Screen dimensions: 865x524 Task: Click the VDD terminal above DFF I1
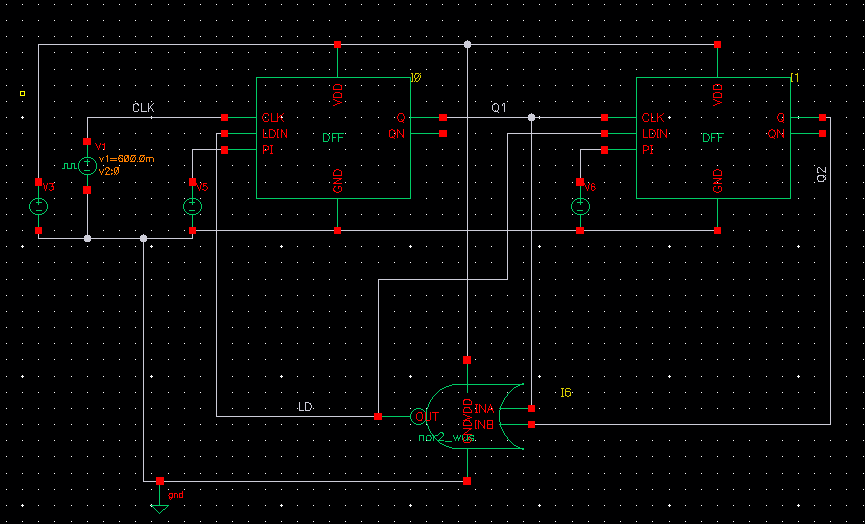(717, 45)
